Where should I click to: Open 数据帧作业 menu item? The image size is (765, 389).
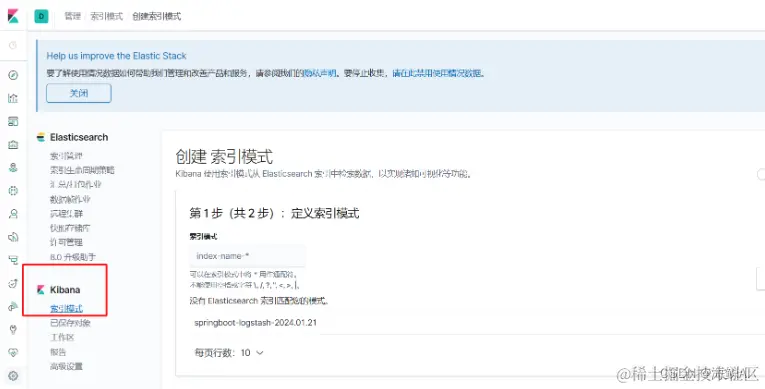pos(70,200)
